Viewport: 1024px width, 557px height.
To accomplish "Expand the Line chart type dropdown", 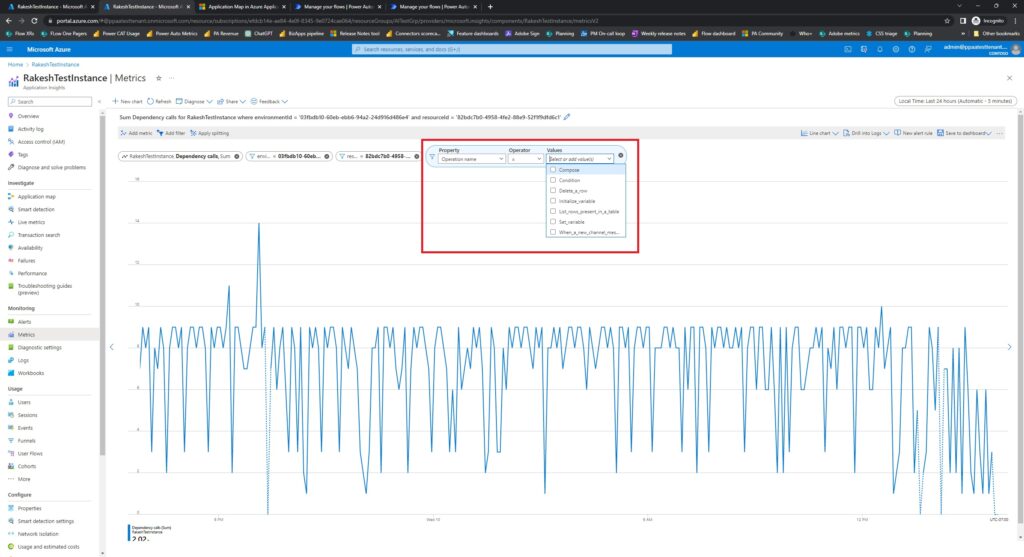I will click(821, 133).
